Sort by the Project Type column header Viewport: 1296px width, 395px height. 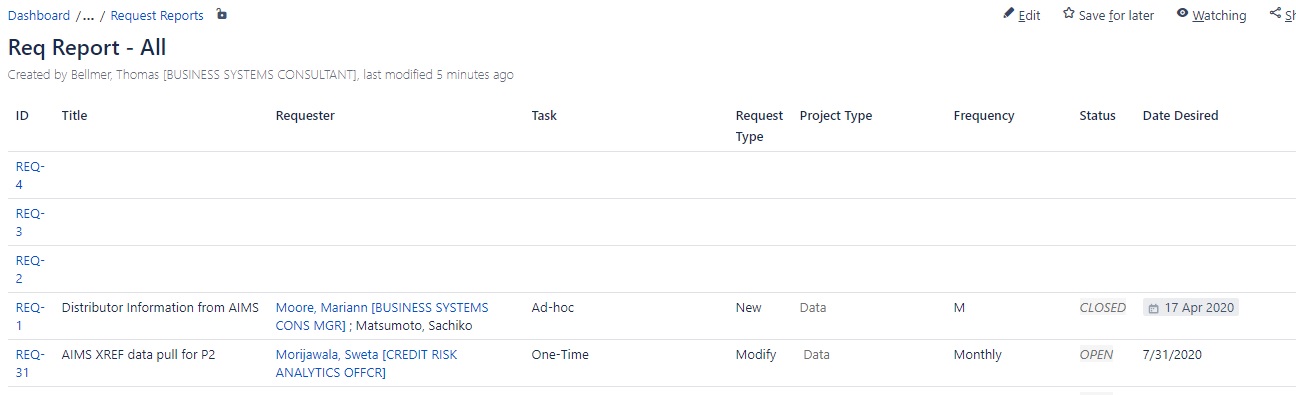836,115
